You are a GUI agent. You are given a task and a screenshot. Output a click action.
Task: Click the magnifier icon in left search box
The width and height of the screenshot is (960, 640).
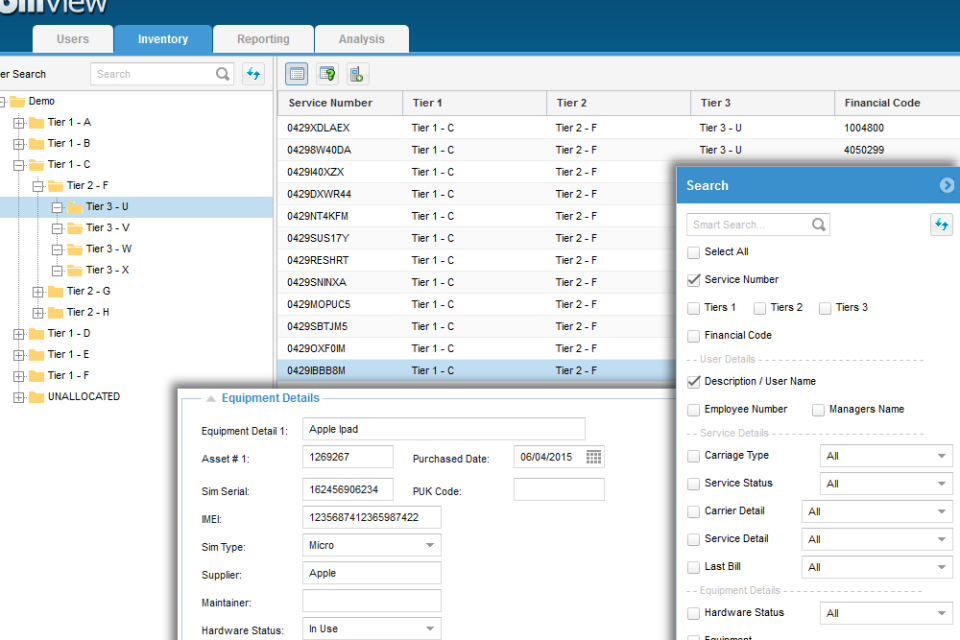(x=223, y=74)
